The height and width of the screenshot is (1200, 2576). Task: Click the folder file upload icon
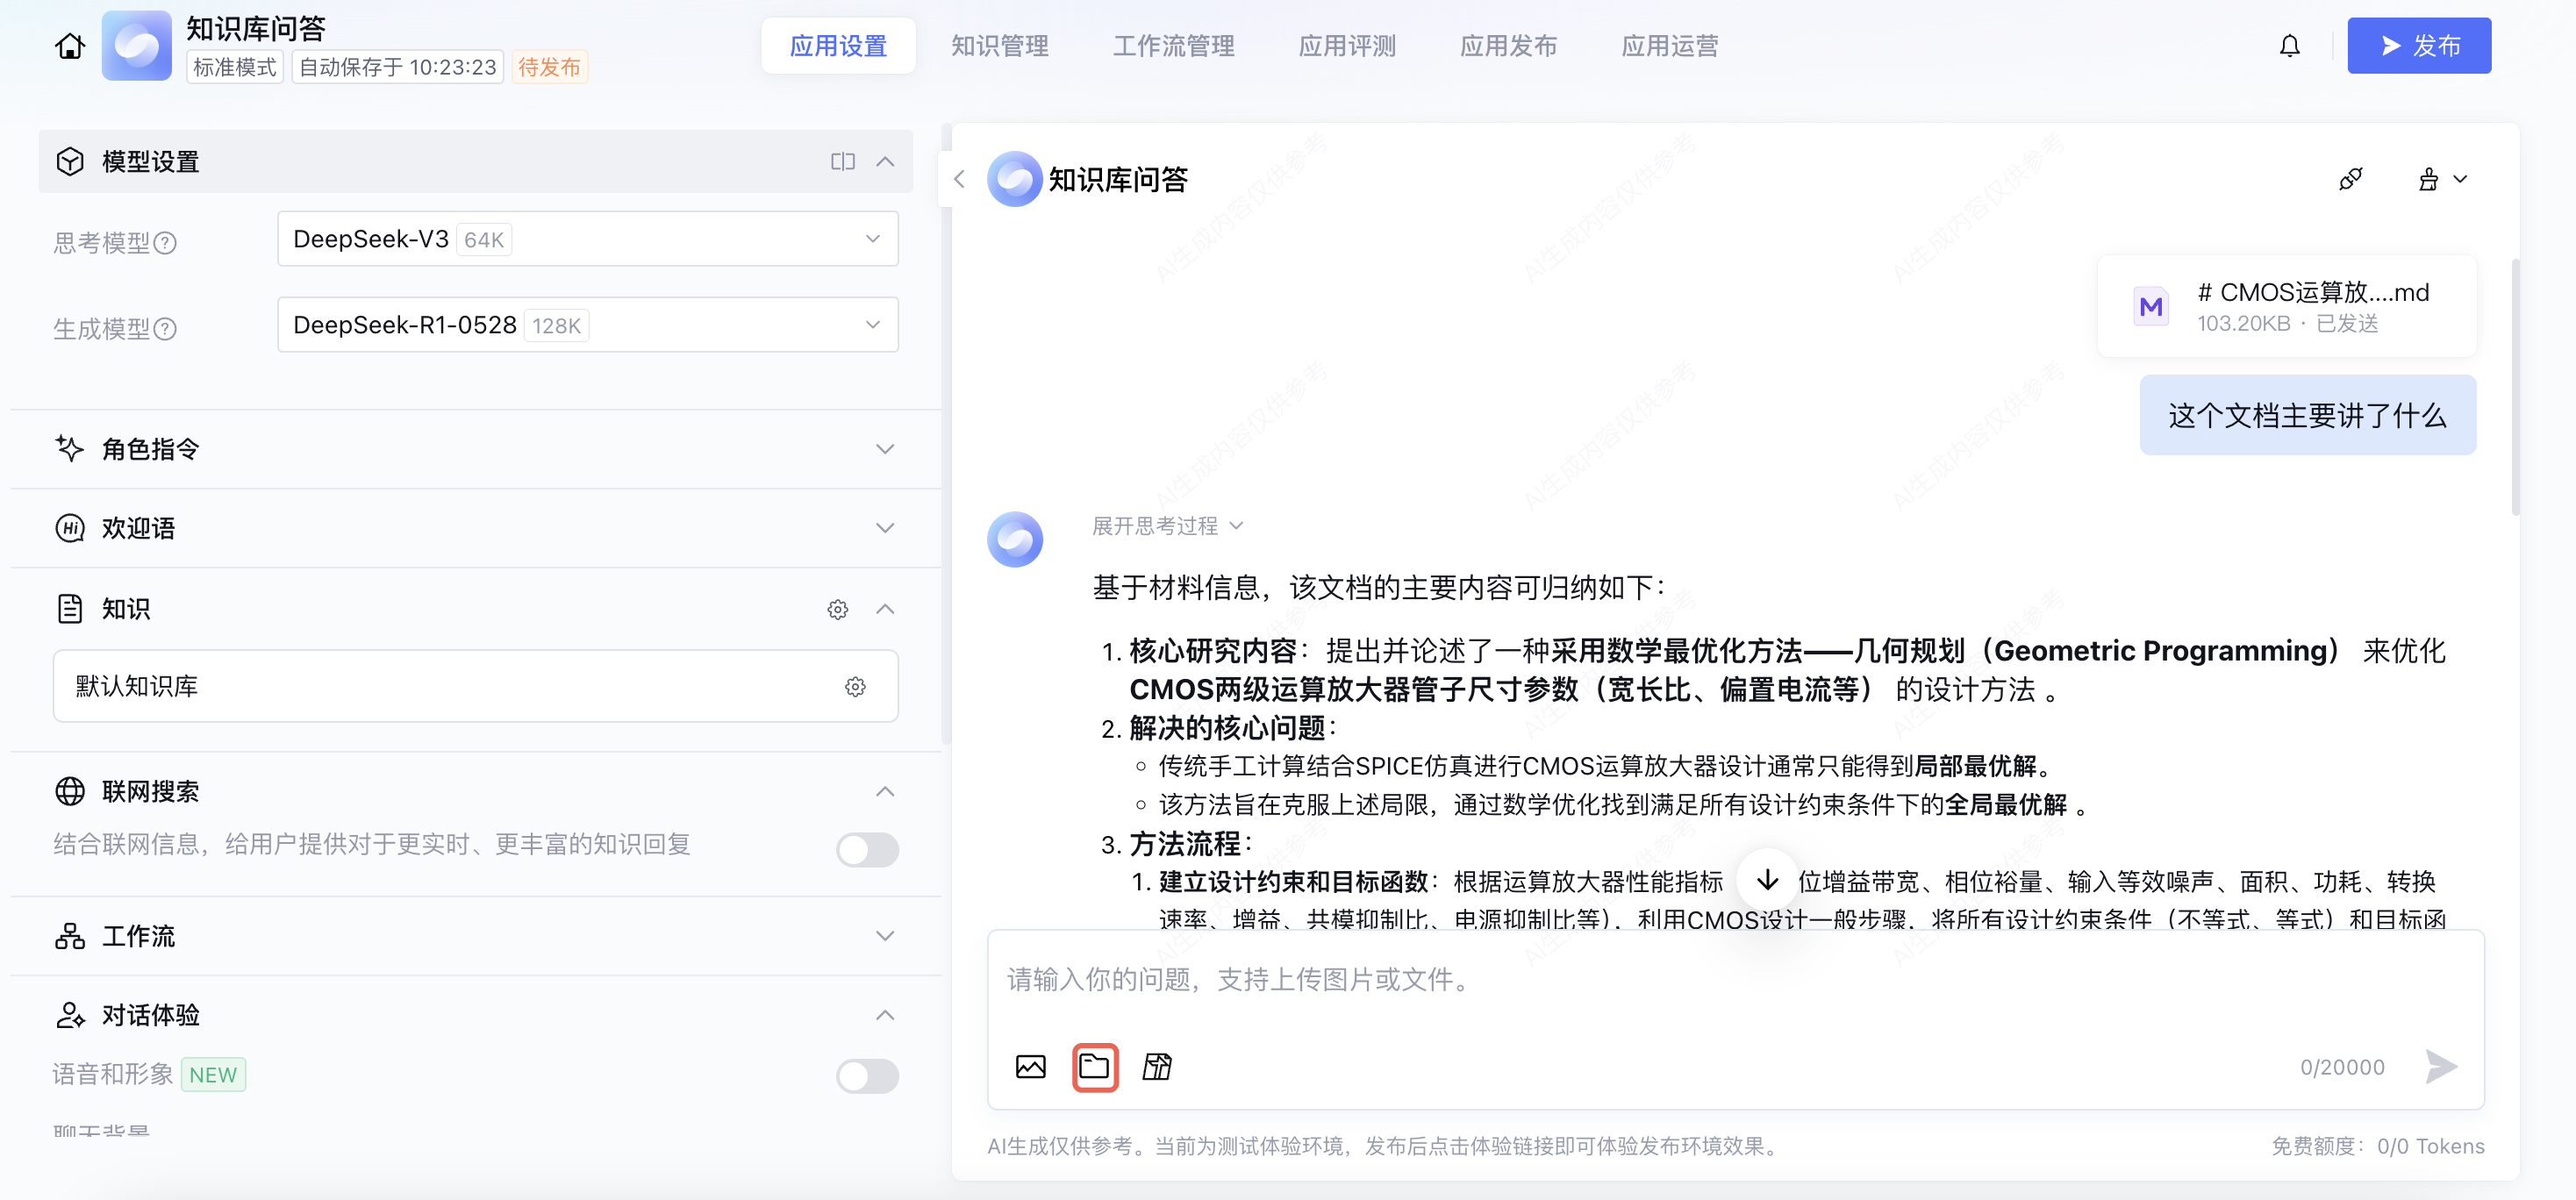pyautogui.click(x=1094, y=1067)
